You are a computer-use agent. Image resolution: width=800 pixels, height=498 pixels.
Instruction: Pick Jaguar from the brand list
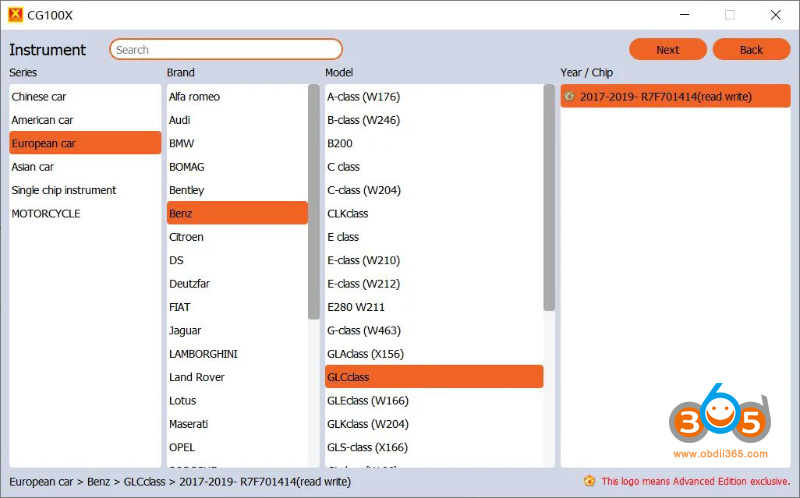(x=237, y=330)
